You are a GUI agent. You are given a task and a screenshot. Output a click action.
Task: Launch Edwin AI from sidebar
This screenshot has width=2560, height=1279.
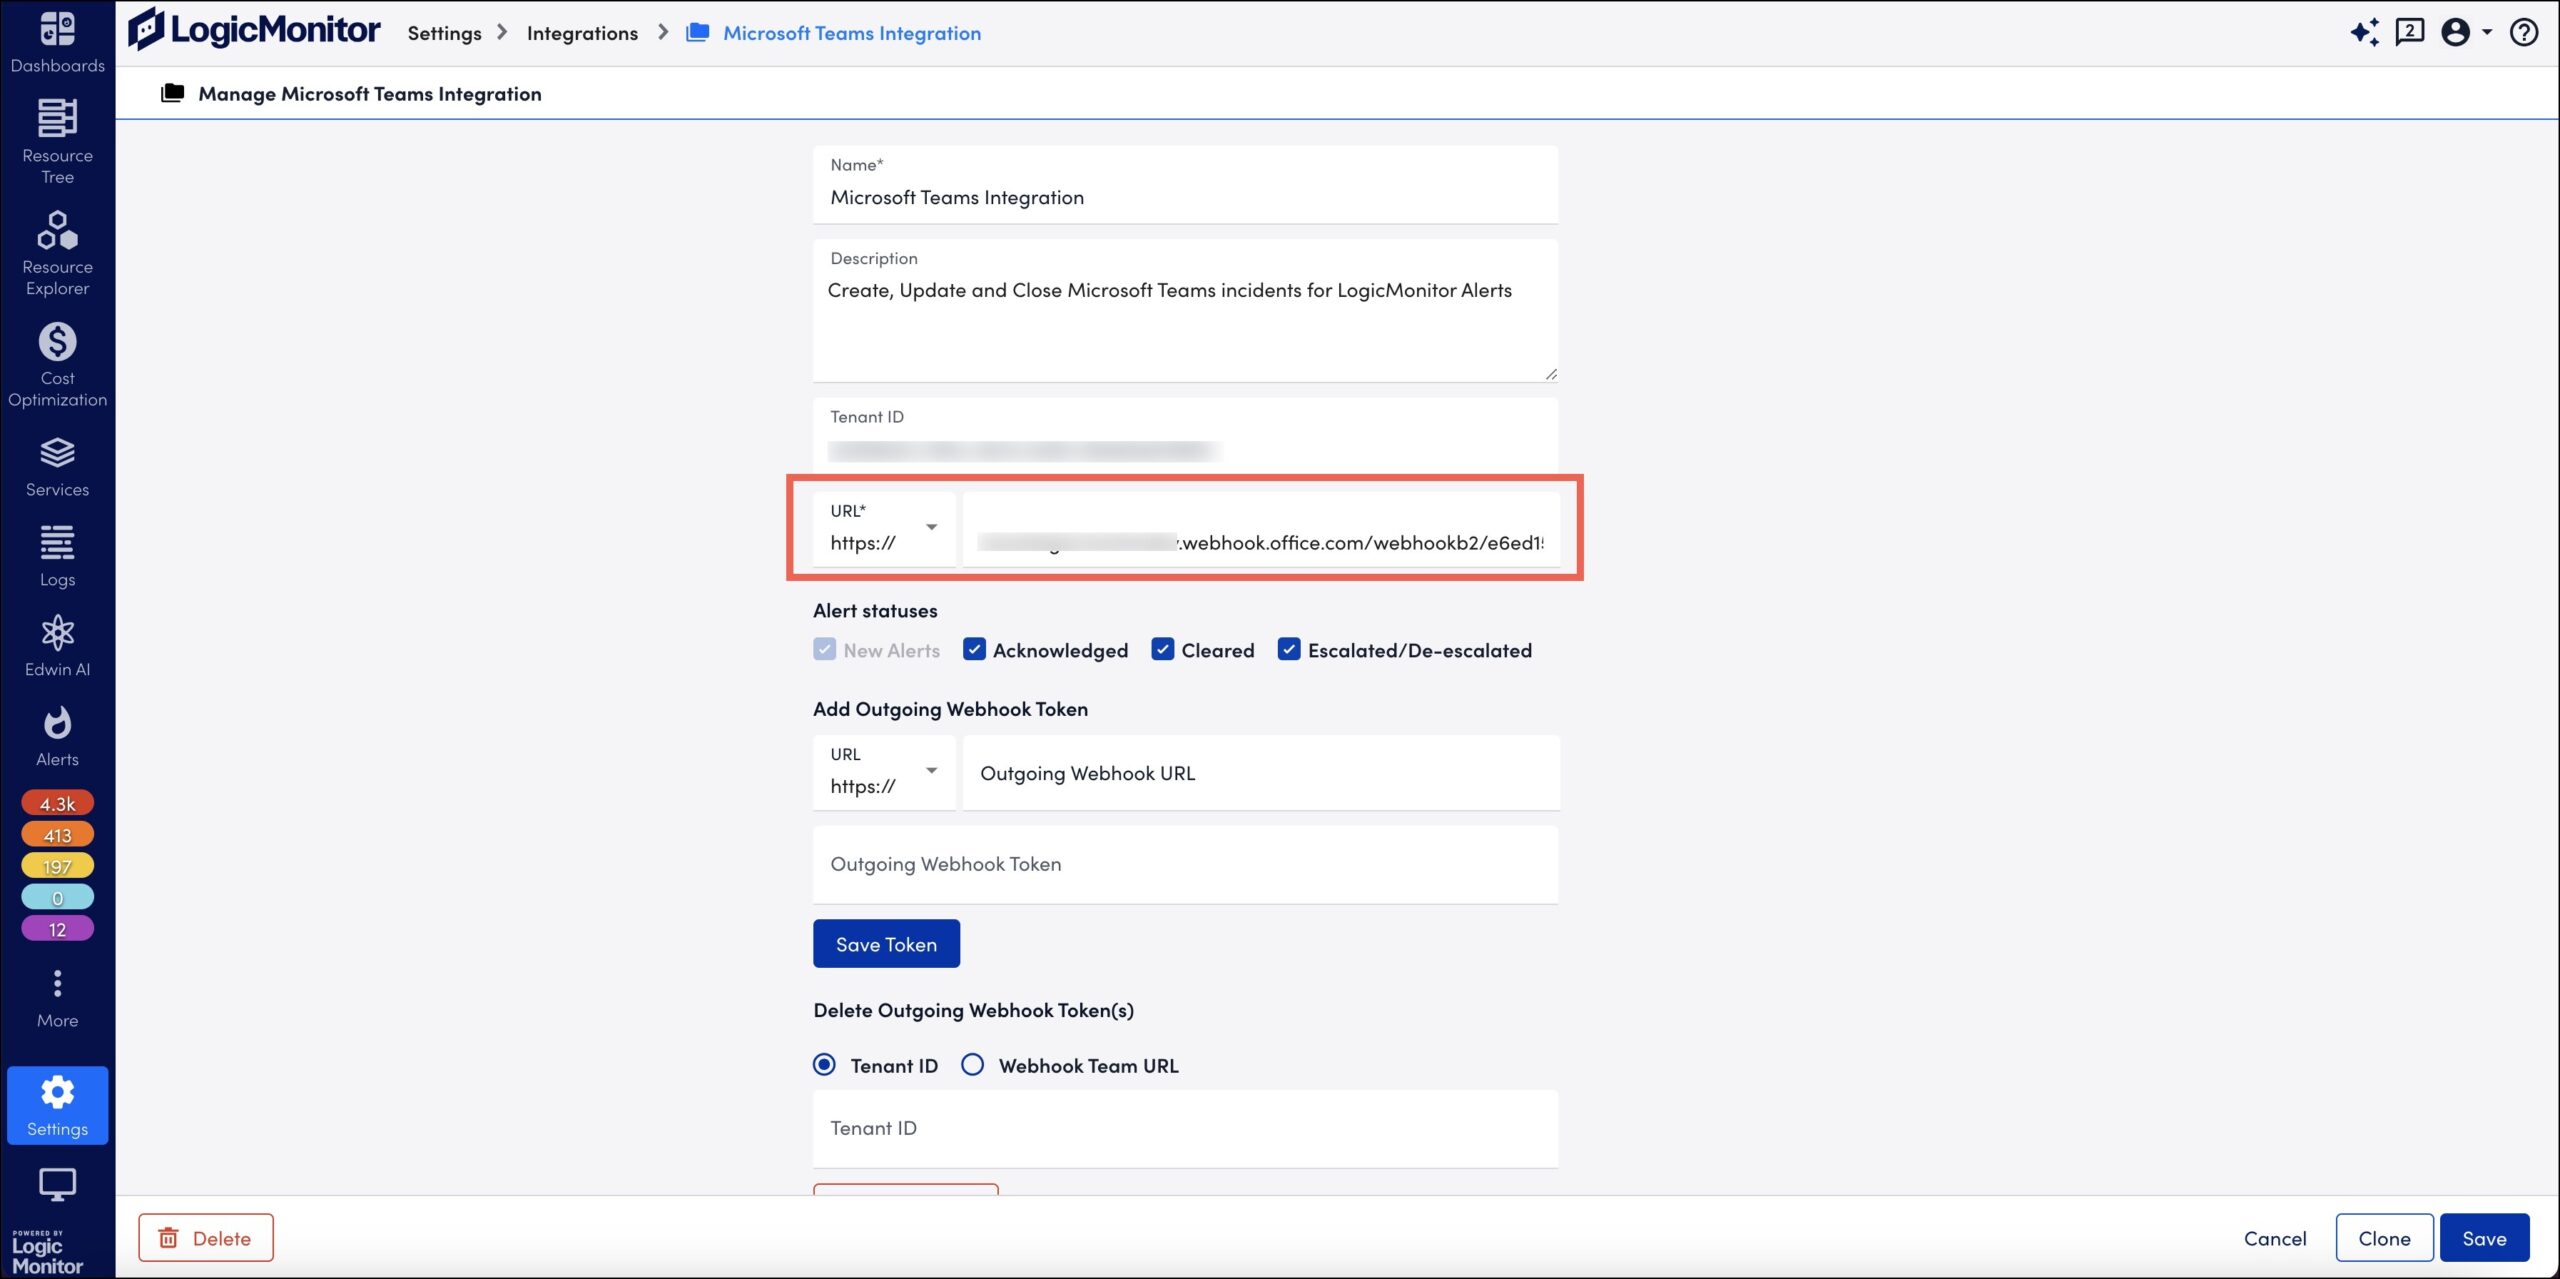pyautogui.click(x=57, y=646)
